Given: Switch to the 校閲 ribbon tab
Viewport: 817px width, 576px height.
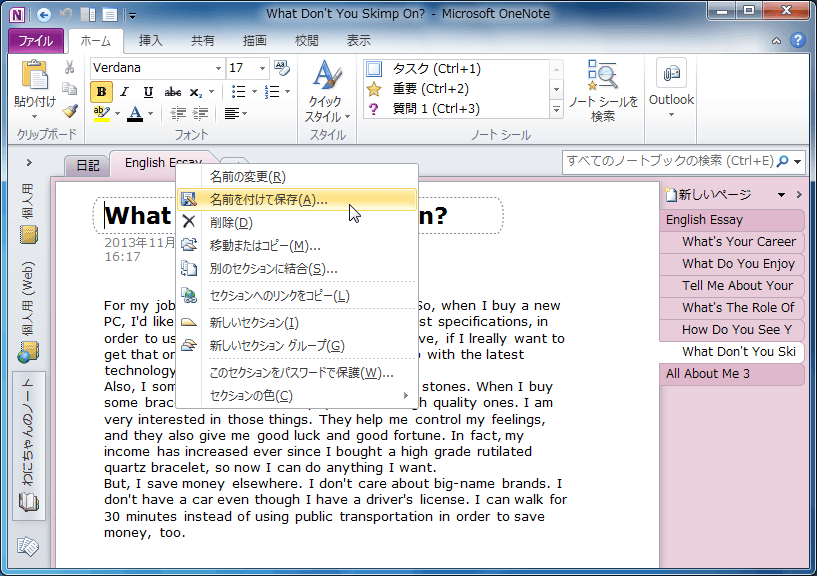Looking at the screenshot, I should tap(306, 41).
